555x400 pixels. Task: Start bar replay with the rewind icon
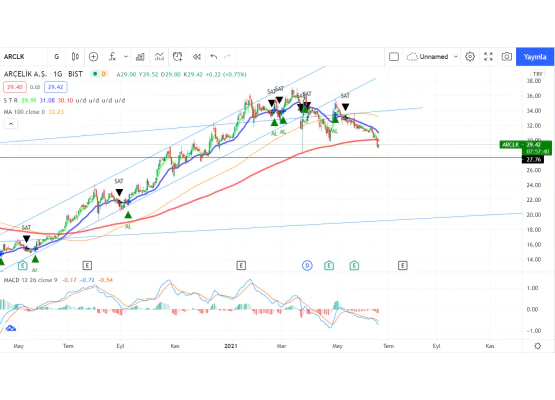pos(197,57)
